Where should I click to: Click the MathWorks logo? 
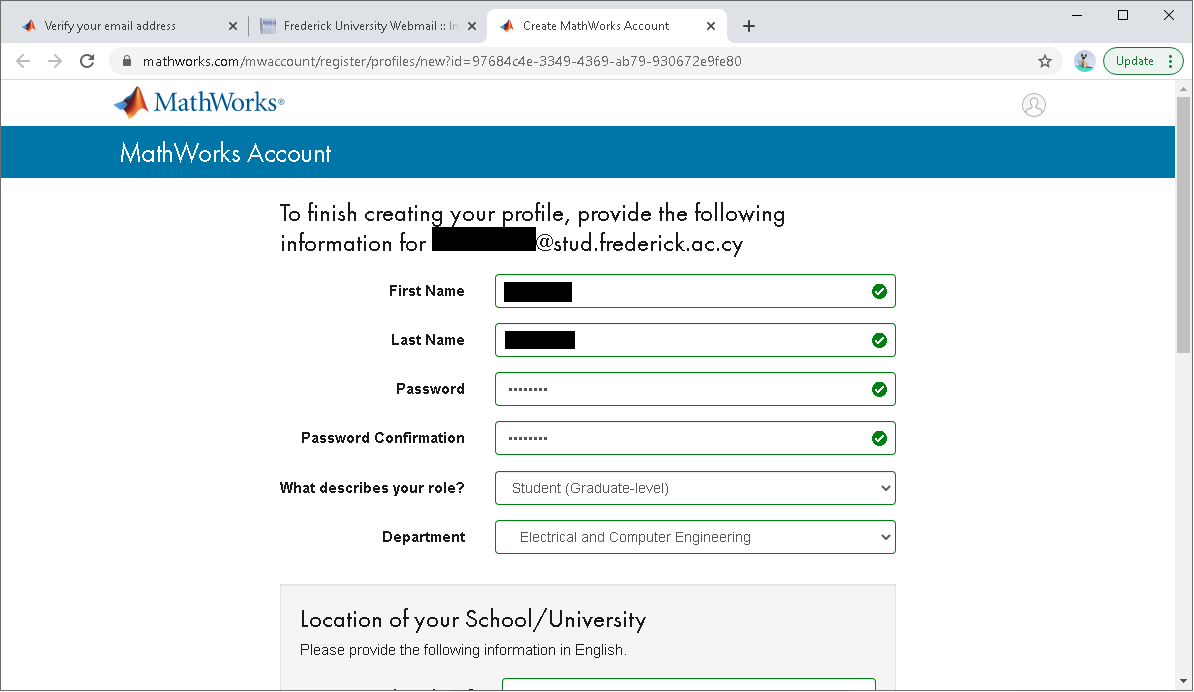pos(198,103)
